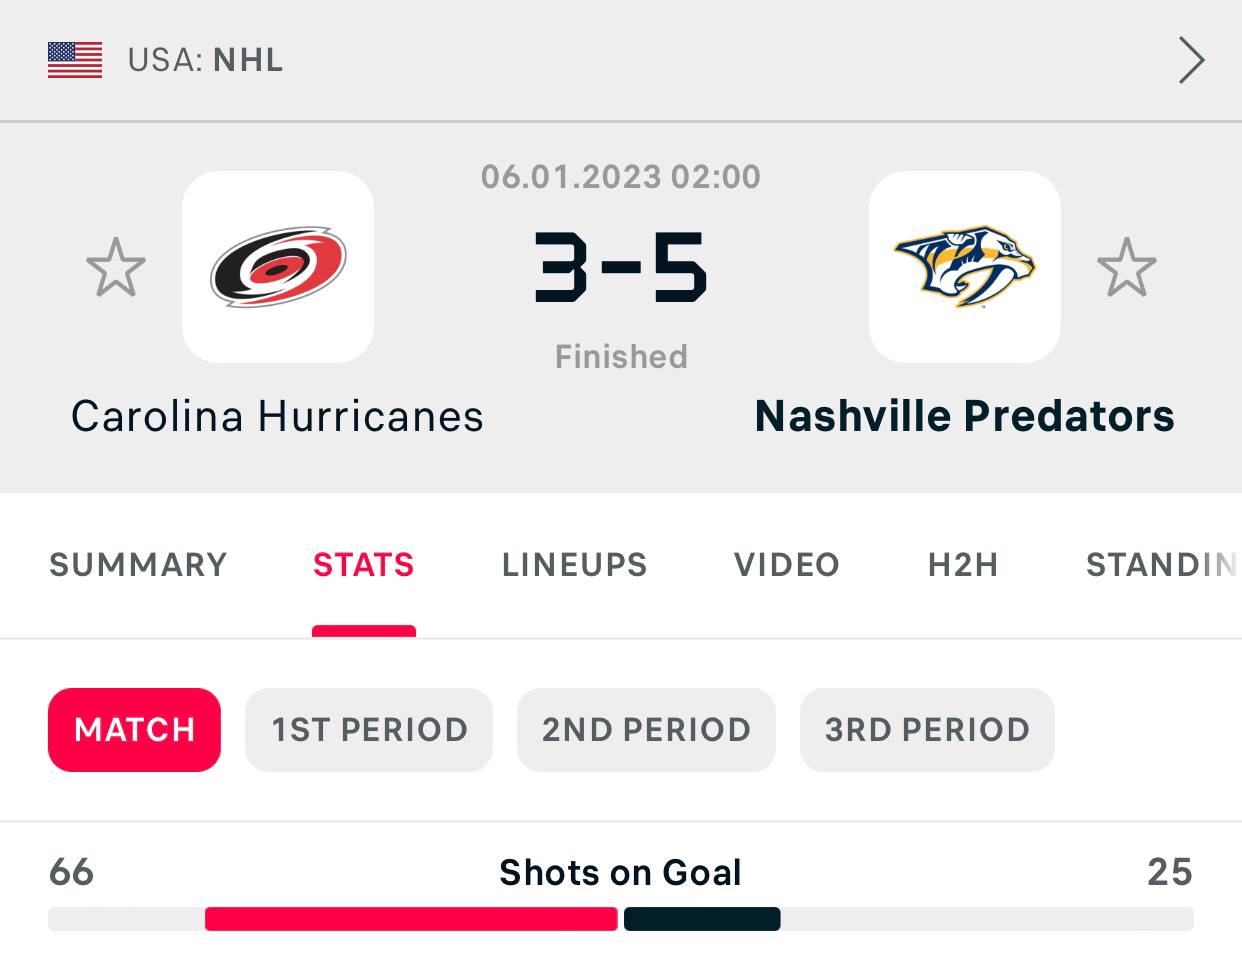This screenshot has height=973, width=1242.
Task: Click the Nashville Predators team logo
Action: point(964,267)
